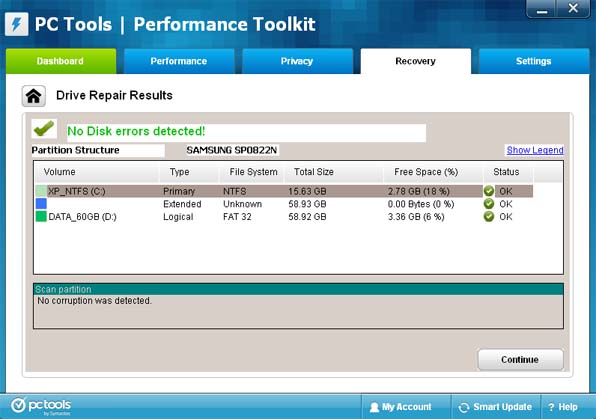Image resolution: width=596 pixels, height=419 pixels.
Task: Click the Home icon beside Drive Repair Results
Action: click(33, 96)
